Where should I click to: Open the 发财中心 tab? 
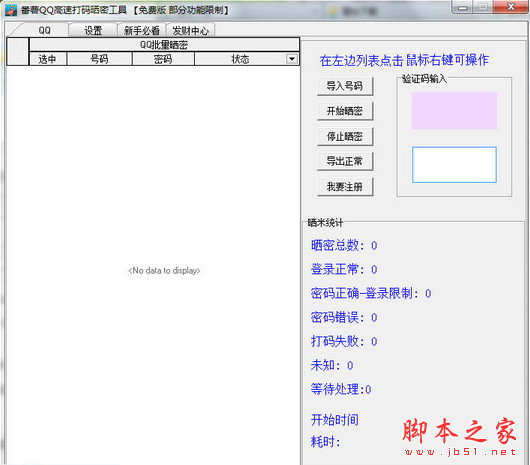click(x=190, y=31)
